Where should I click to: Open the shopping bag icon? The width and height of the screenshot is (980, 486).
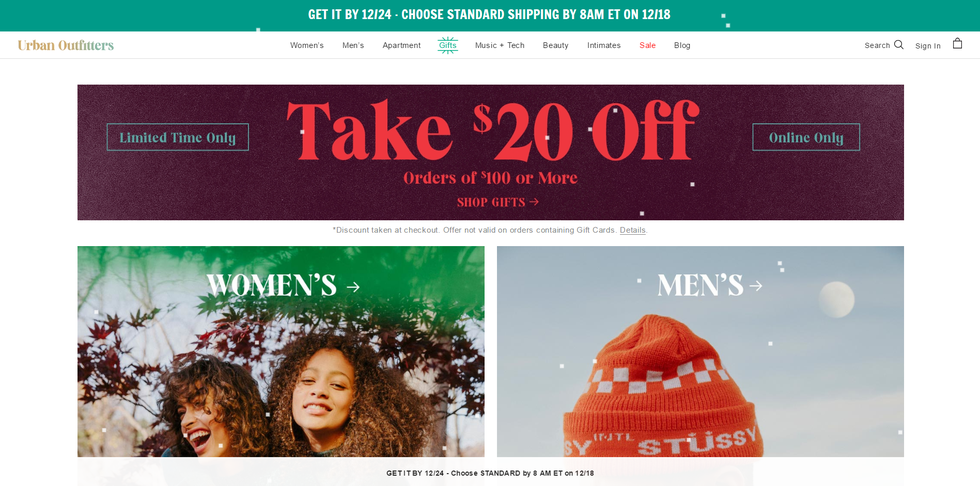pos(957,44)
